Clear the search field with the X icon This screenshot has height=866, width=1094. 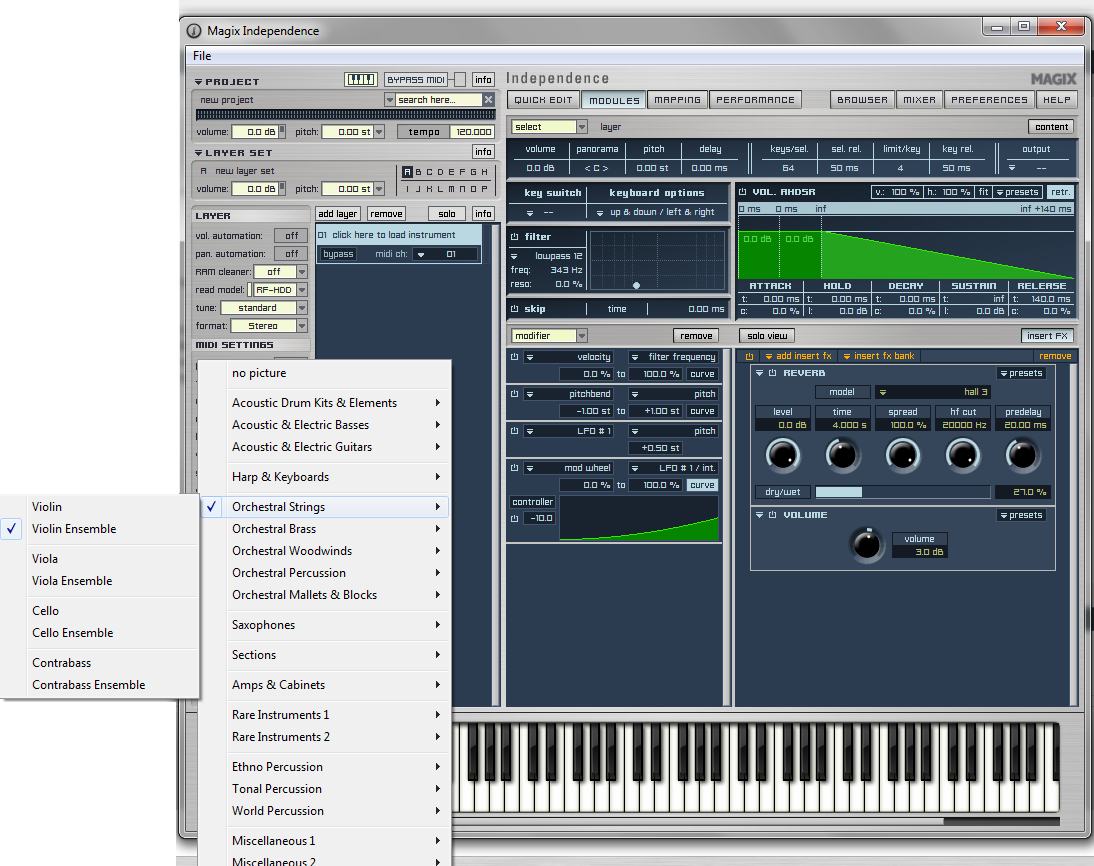(488, 100)
